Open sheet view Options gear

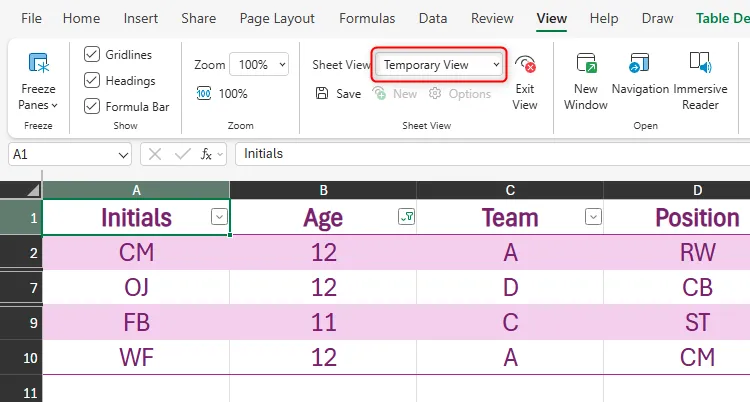pos(435,93)
